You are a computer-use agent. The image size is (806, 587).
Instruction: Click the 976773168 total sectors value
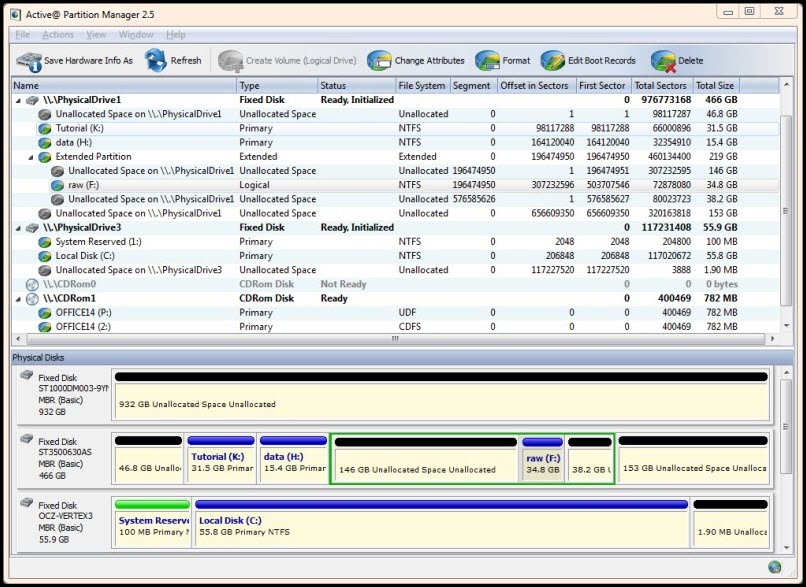tap(666, 100)
